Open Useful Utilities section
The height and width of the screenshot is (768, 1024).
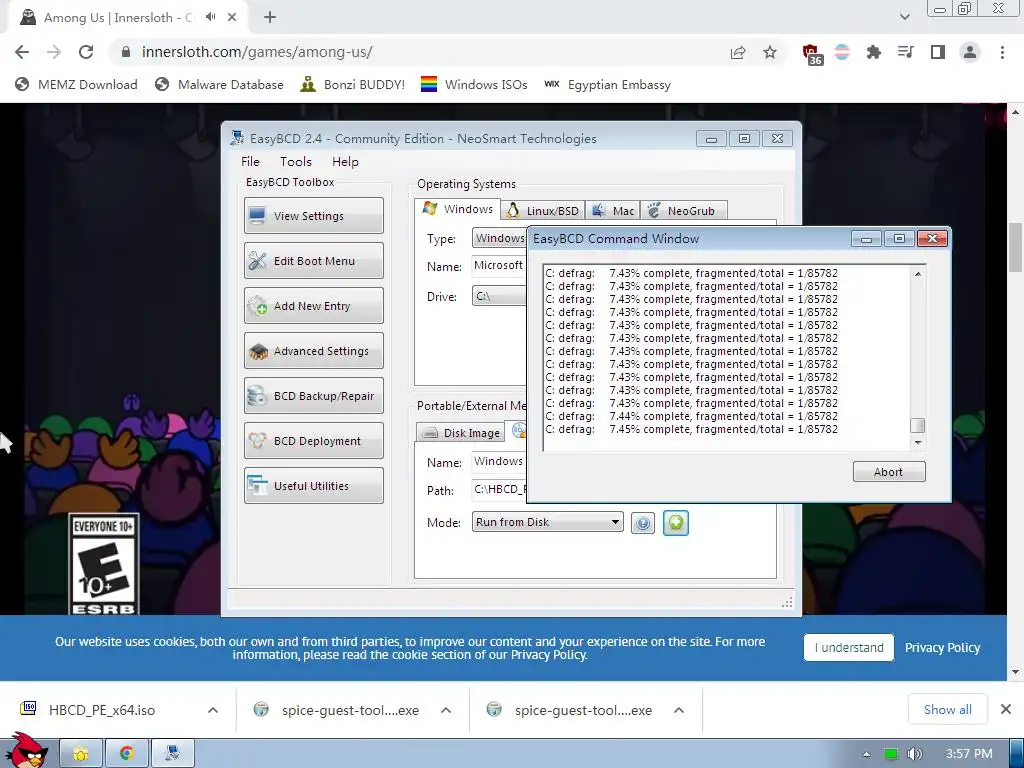(x=313, y=486)
